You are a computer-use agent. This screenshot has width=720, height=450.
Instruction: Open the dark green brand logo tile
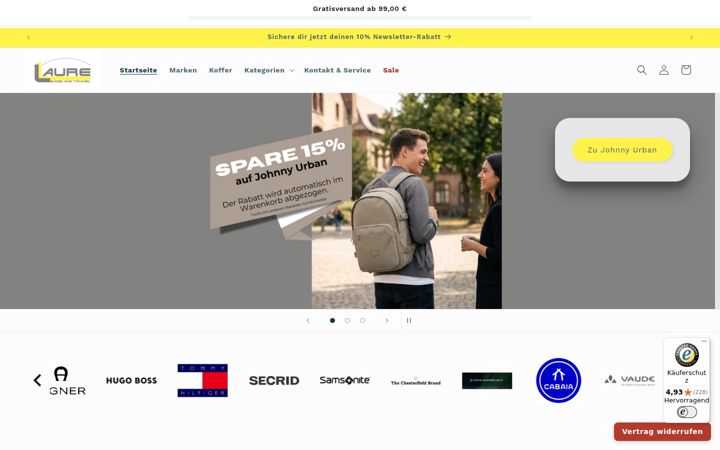coord(487,381)
